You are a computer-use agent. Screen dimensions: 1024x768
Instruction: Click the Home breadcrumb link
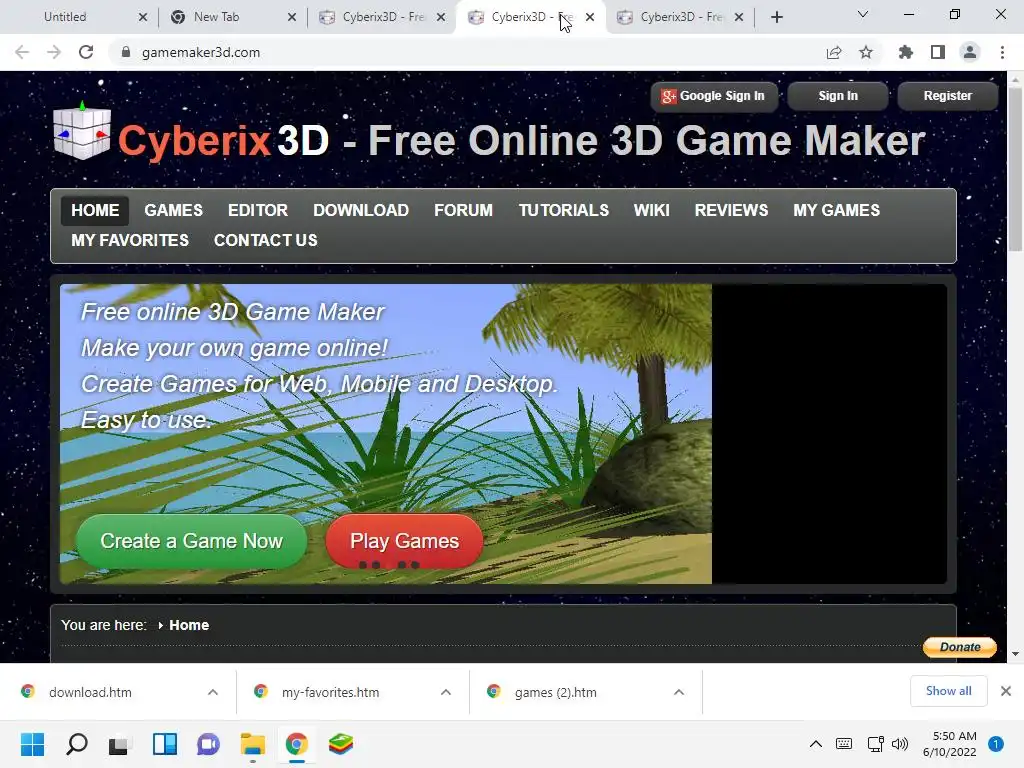[189, 625]
